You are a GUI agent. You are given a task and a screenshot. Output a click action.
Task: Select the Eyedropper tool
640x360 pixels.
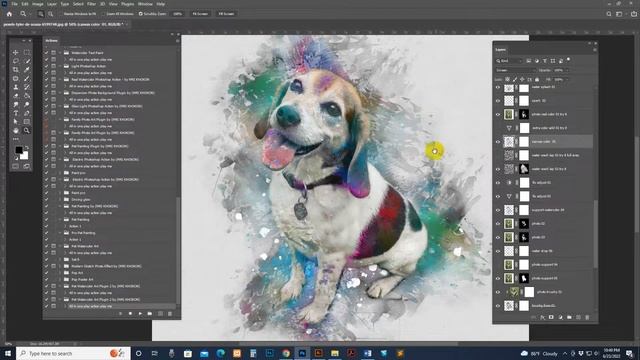click(27, 70)
